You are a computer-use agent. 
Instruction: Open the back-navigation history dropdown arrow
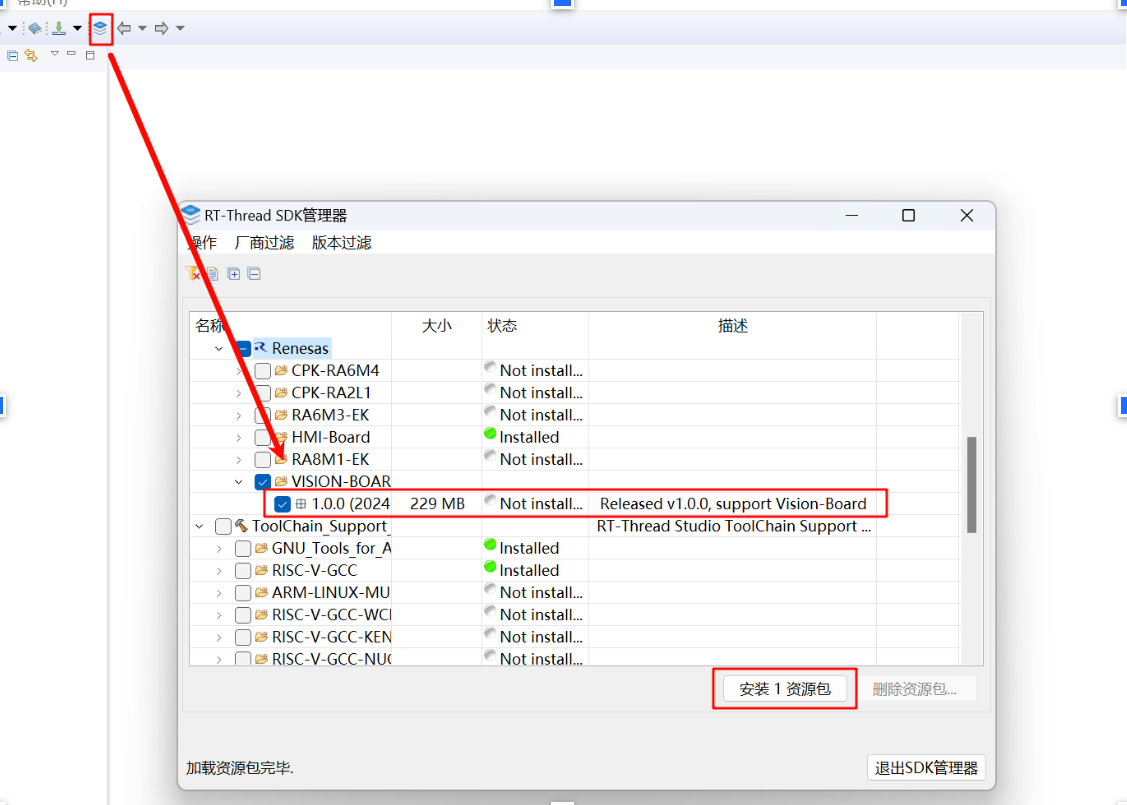[142, 28]
